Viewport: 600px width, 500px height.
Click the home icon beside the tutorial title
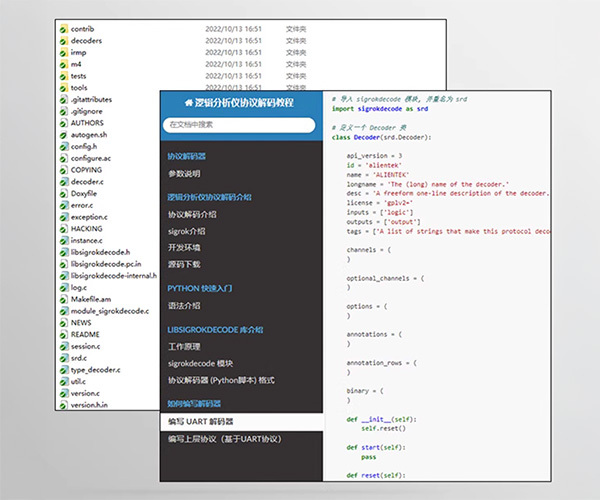[x=188, y=103]
